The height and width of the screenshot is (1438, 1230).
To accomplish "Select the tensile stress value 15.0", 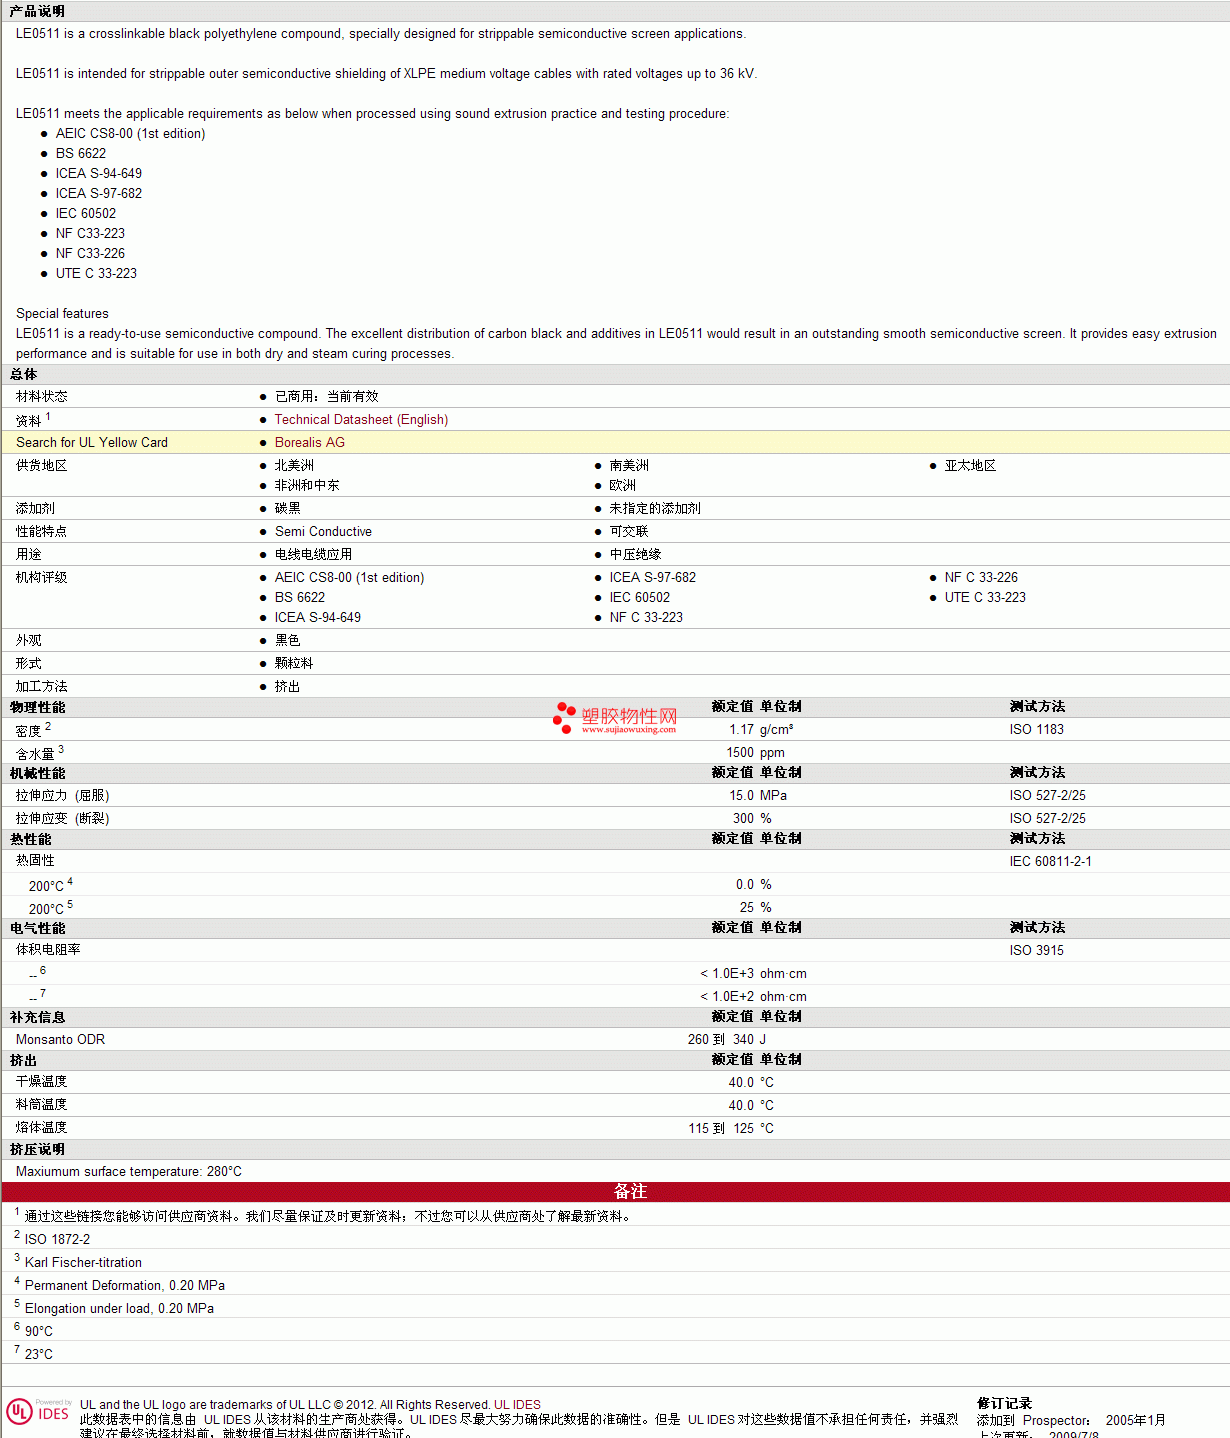I will [x=741, y=796].
